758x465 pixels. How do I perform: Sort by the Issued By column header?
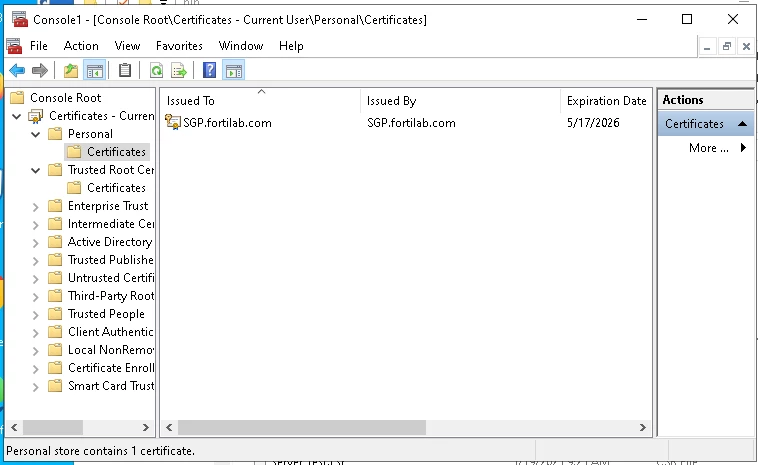[x=460, y=101]
